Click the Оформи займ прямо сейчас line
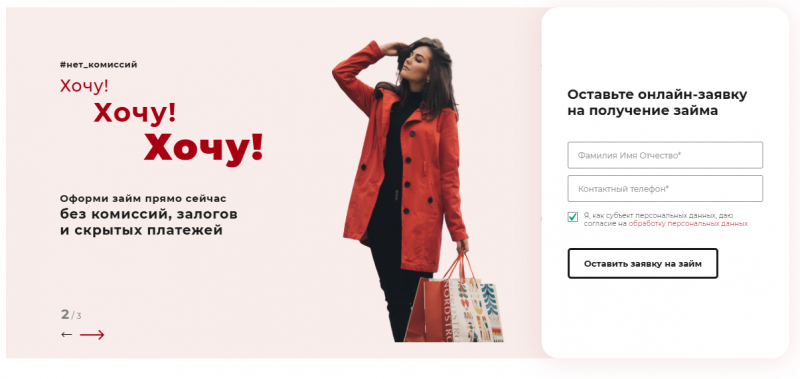Viewport: 800px width, 379px height. 143,198
